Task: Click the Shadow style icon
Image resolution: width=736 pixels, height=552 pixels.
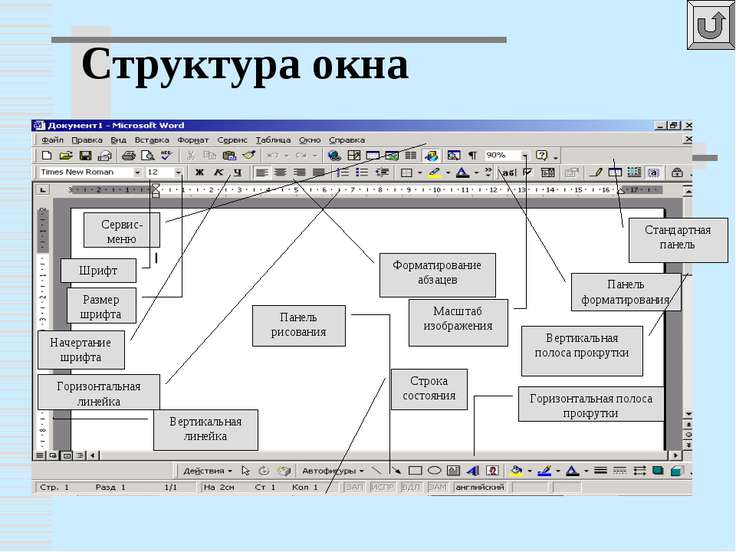Action: coord(658,470)
